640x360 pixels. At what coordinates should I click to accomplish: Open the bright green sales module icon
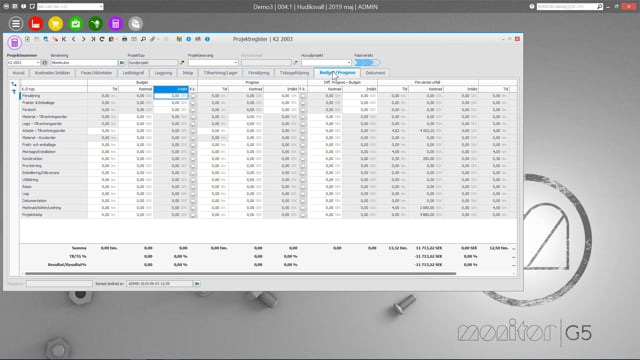click(76, 24)
